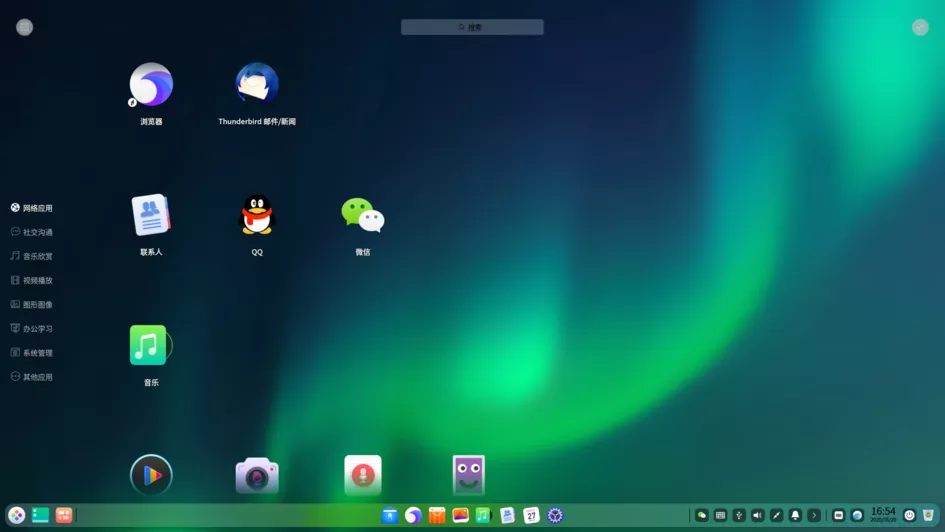Select the 社交沟通 category
Viewport: 945px width, 532px height.
tap(31, 232)
